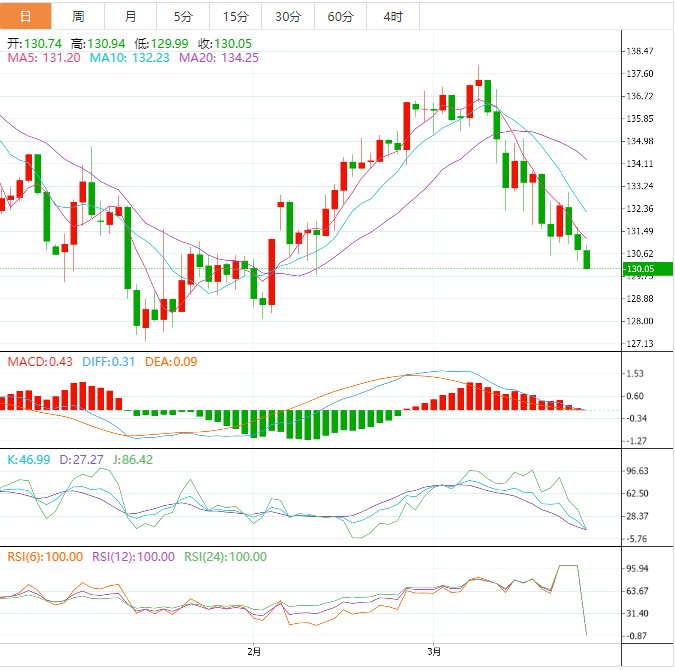Click the opening price 开:130.74

34,43
